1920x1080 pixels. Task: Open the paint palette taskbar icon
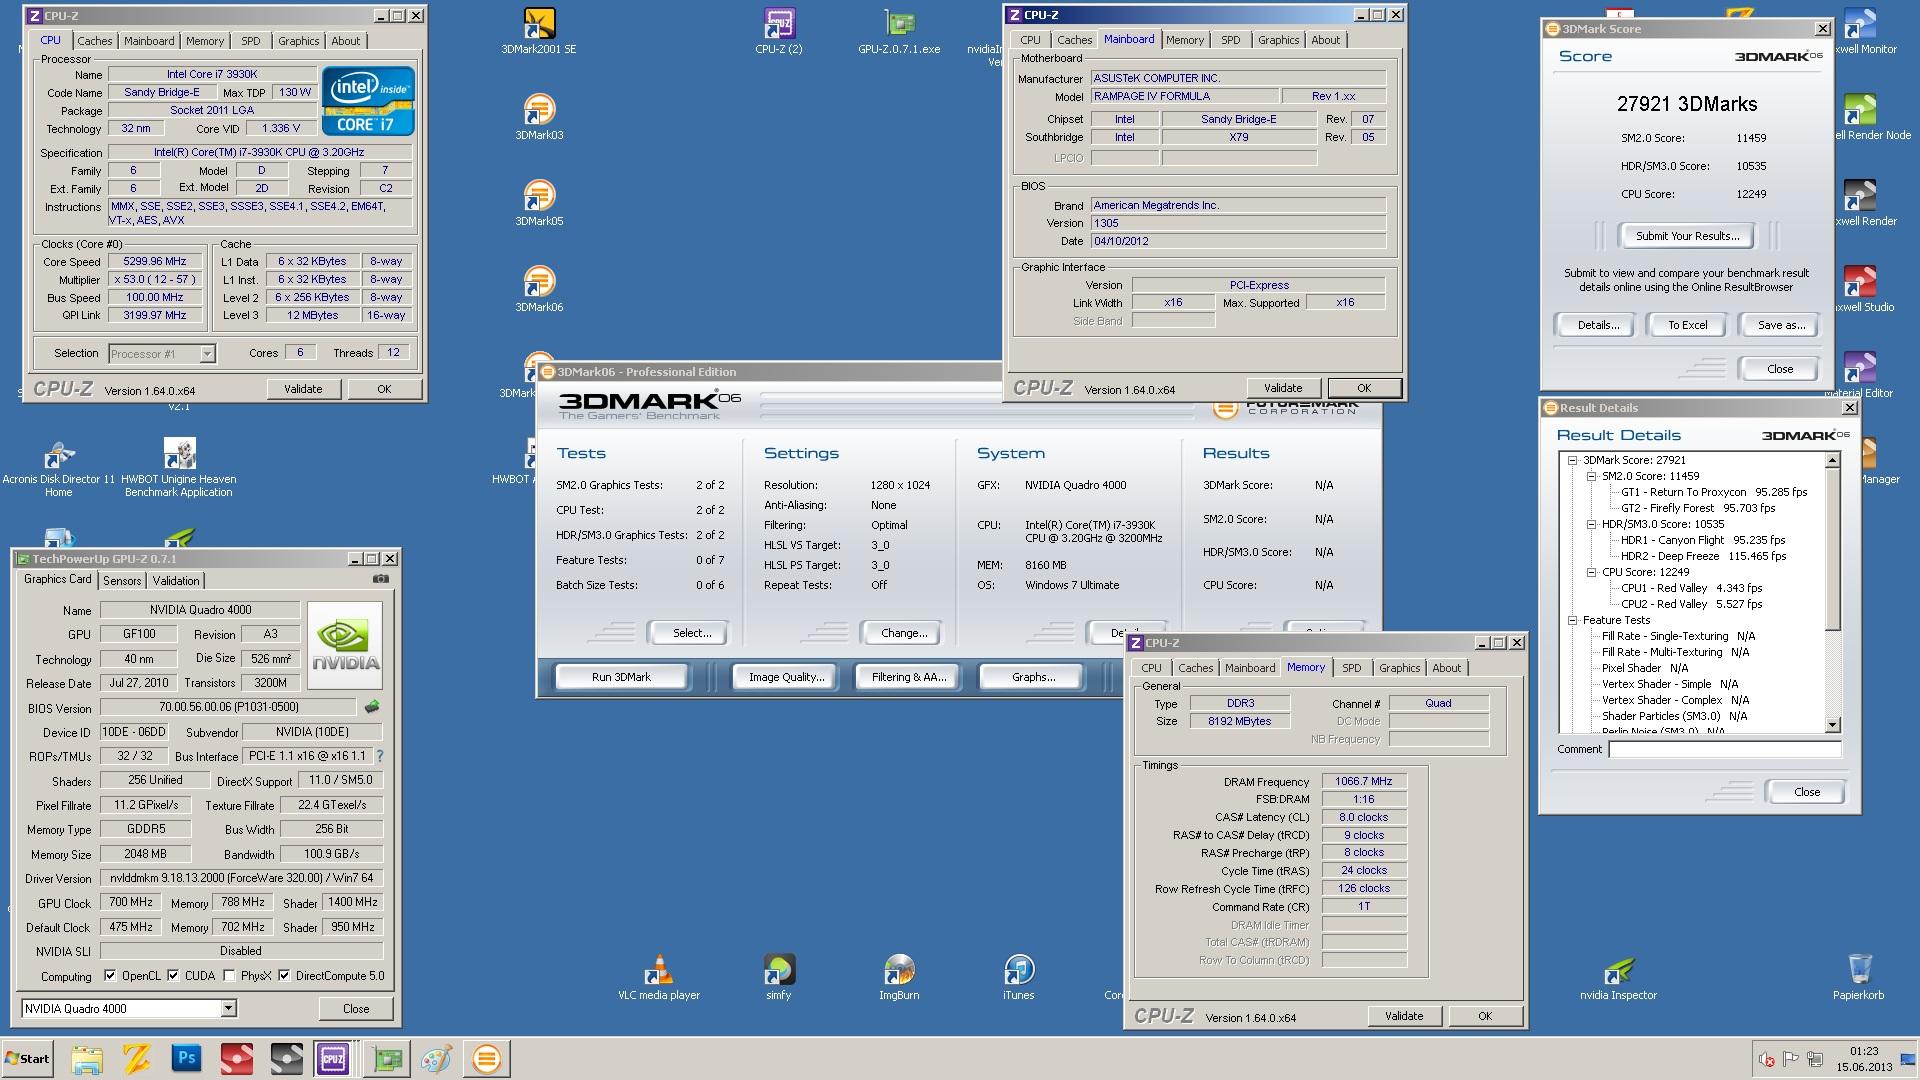point(437,1059)
